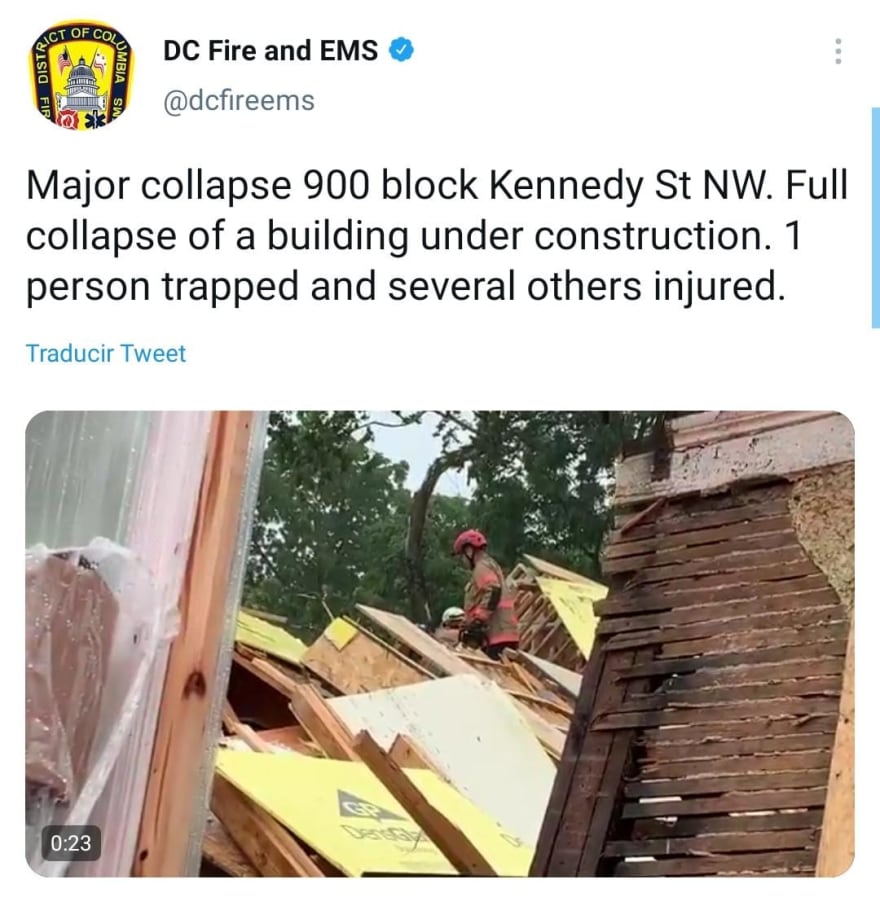Visit the @dcfireems handle
Image resolution: width=880 pixels, height=897 pixels.
[x=239, y=101]
